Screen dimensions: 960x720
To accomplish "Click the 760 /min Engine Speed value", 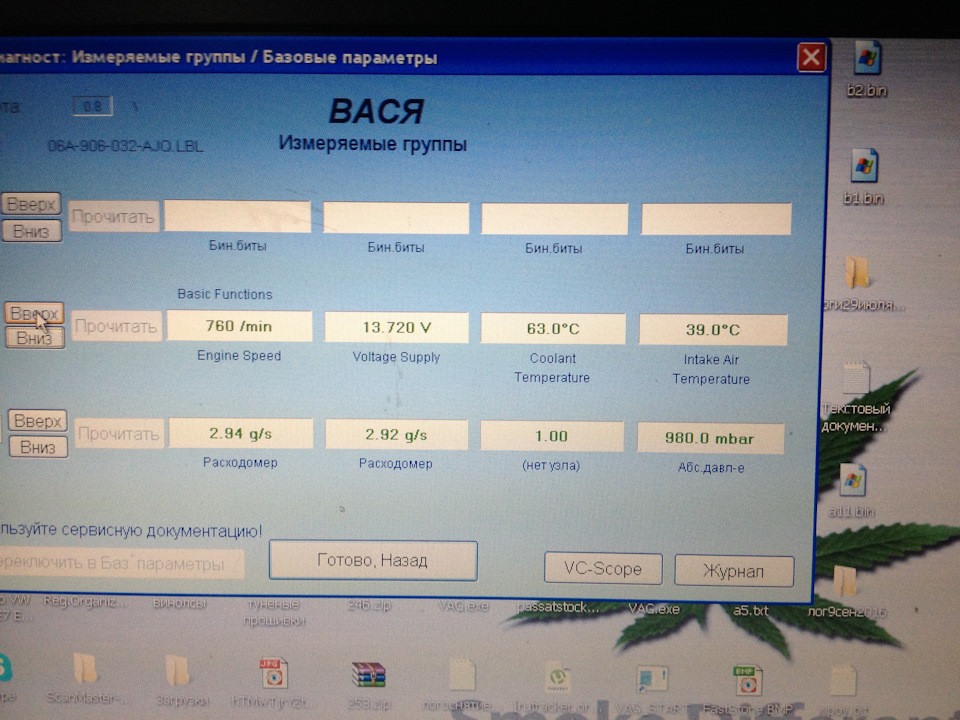I will 239,326.
